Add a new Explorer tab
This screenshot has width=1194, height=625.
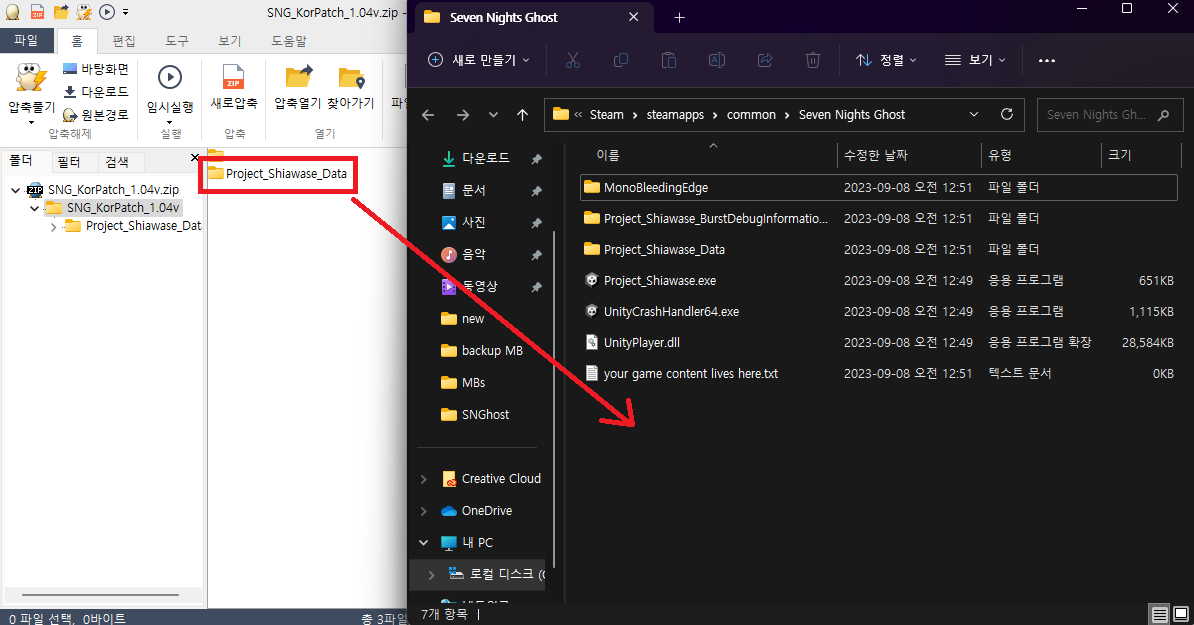click(679, 18)
